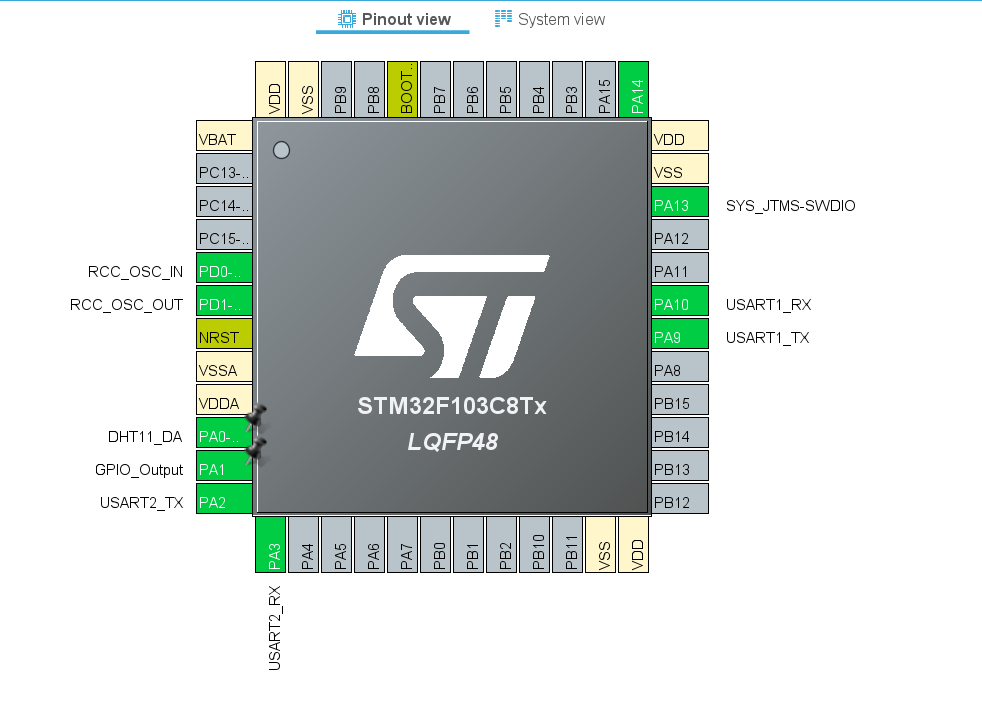Switch to the System view tab
The width and height of the screenshot is (982, 711).
tap(549, 19)
